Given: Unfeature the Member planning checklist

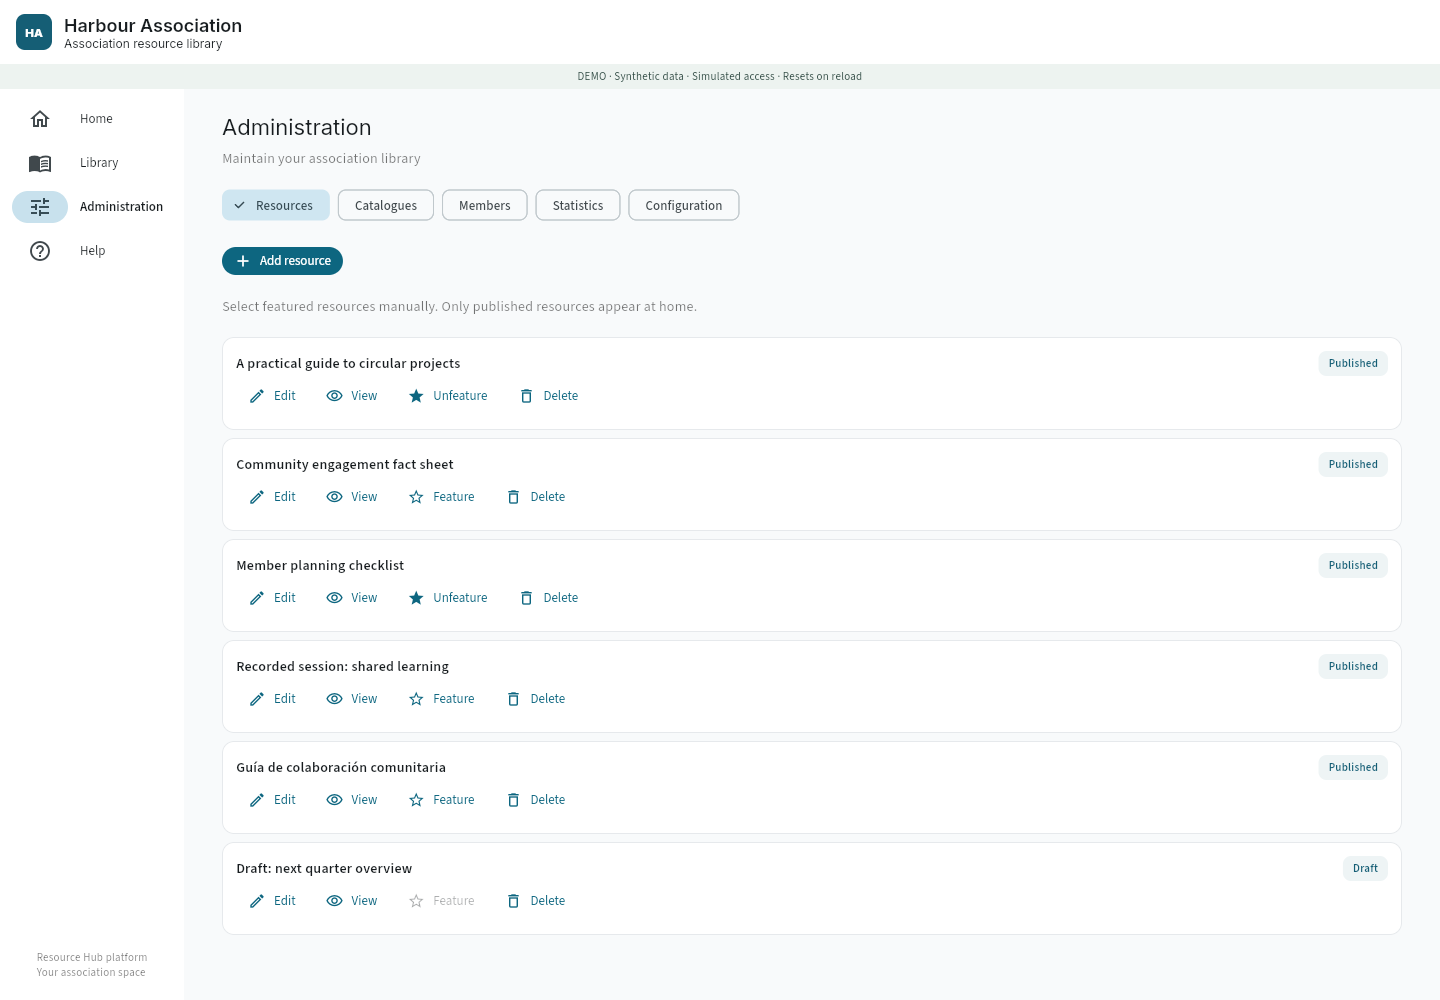Looking at the screenshot, I should click(448, 598).
